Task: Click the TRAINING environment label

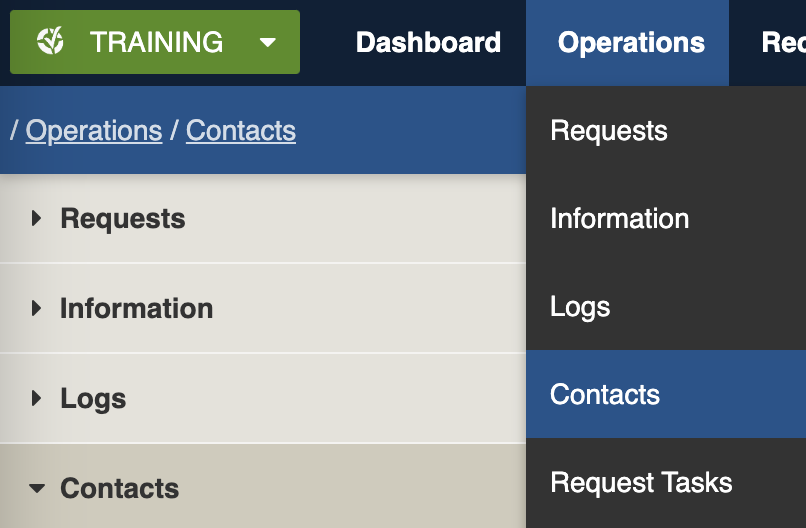Action: tap(156, 42)
